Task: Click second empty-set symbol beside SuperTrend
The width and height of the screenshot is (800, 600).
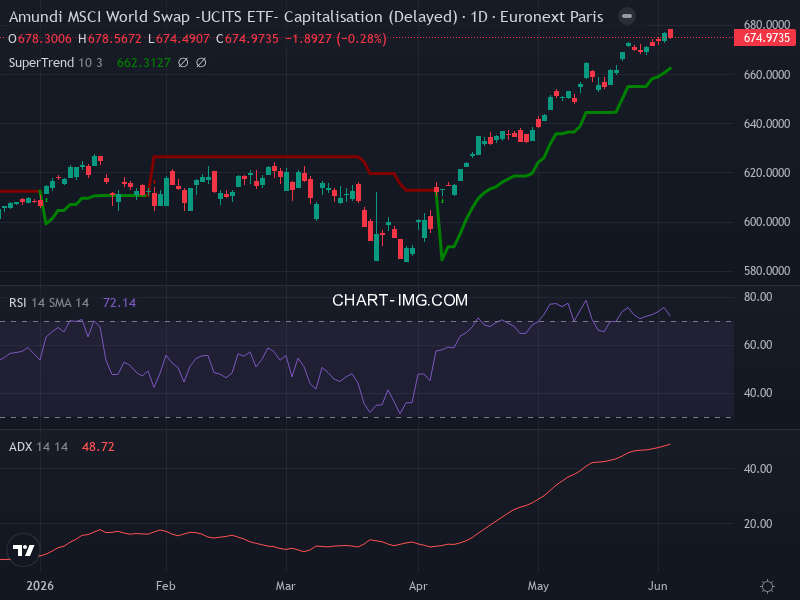Action: point(201,63)
